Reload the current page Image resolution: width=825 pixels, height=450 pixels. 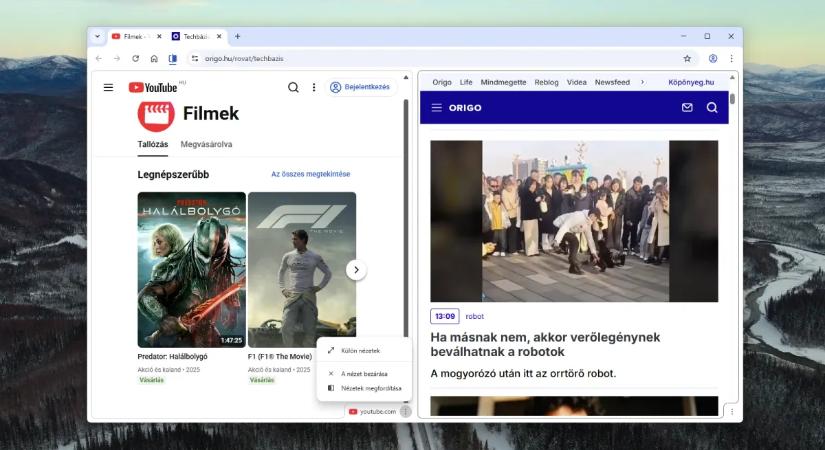click(x=135, y=58)
